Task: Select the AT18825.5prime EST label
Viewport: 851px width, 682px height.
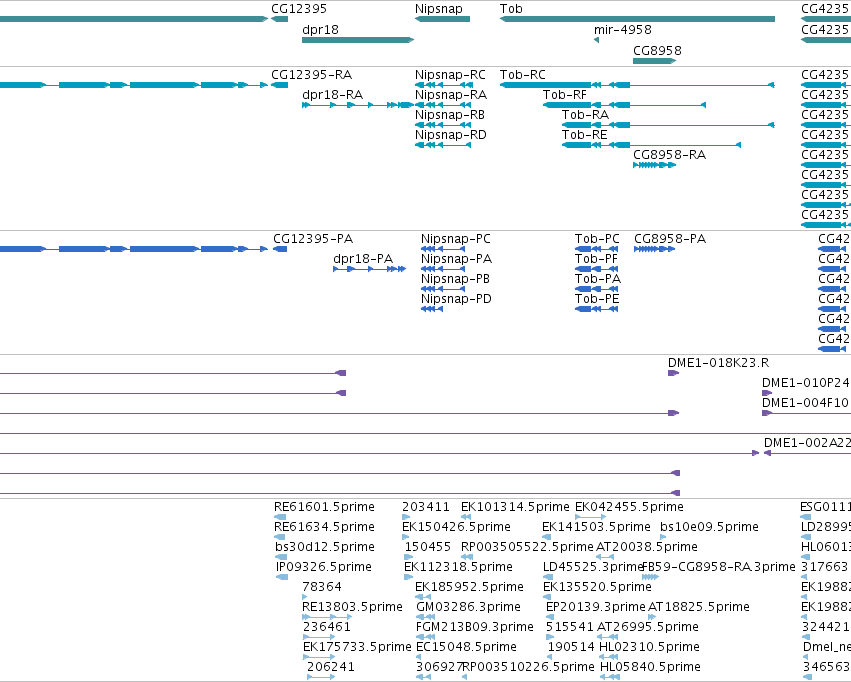Action: [x=699, y=607]
